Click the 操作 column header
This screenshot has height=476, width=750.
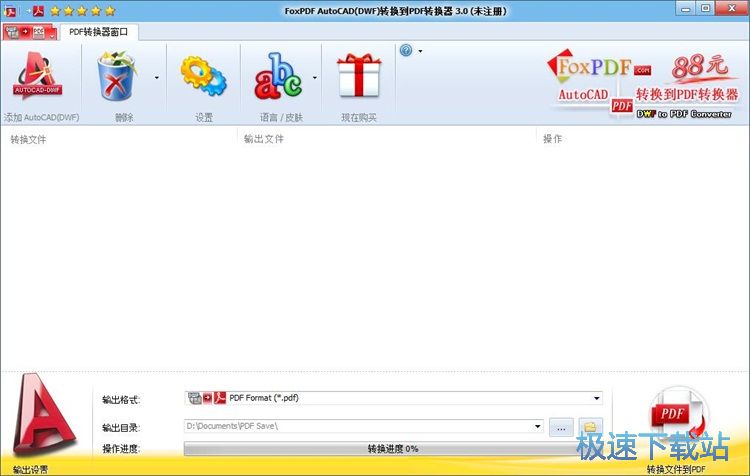pyautogui.click(x=552, y=139)
